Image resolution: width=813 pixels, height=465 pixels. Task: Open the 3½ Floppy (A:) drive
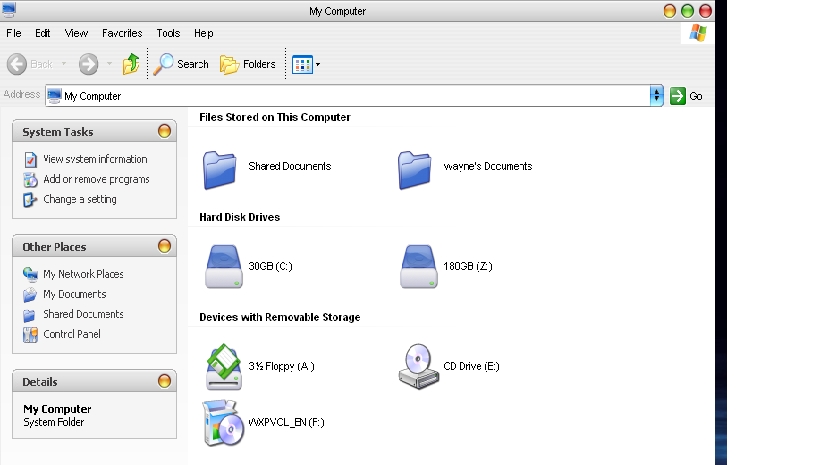[223, 366]
